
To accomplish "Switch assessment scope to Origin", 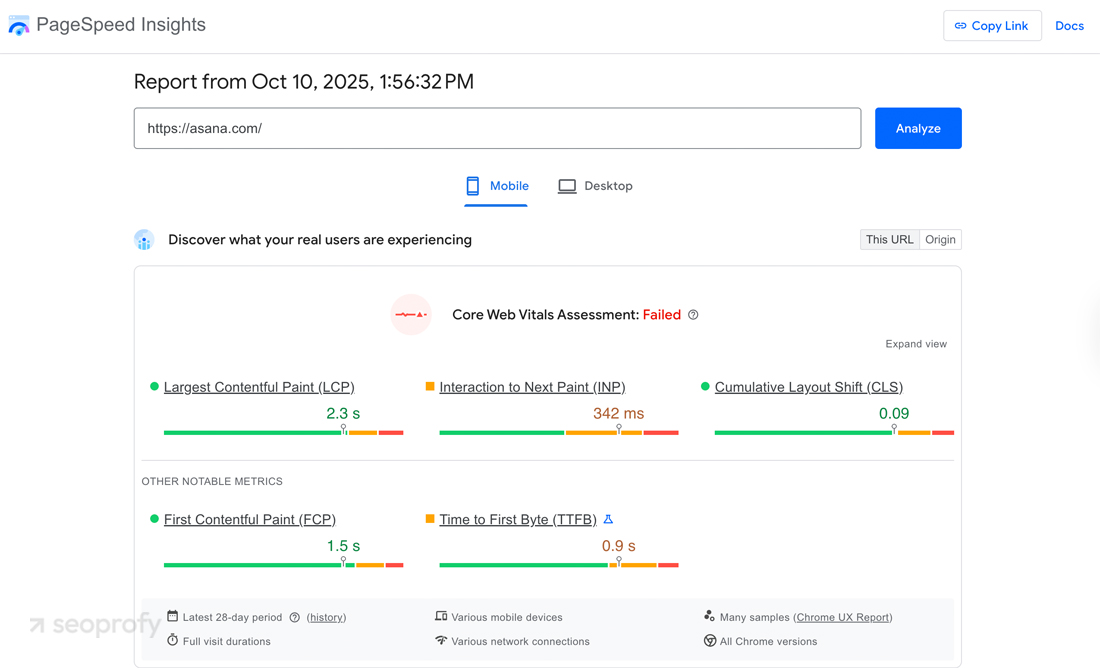I will click(940, 239).
